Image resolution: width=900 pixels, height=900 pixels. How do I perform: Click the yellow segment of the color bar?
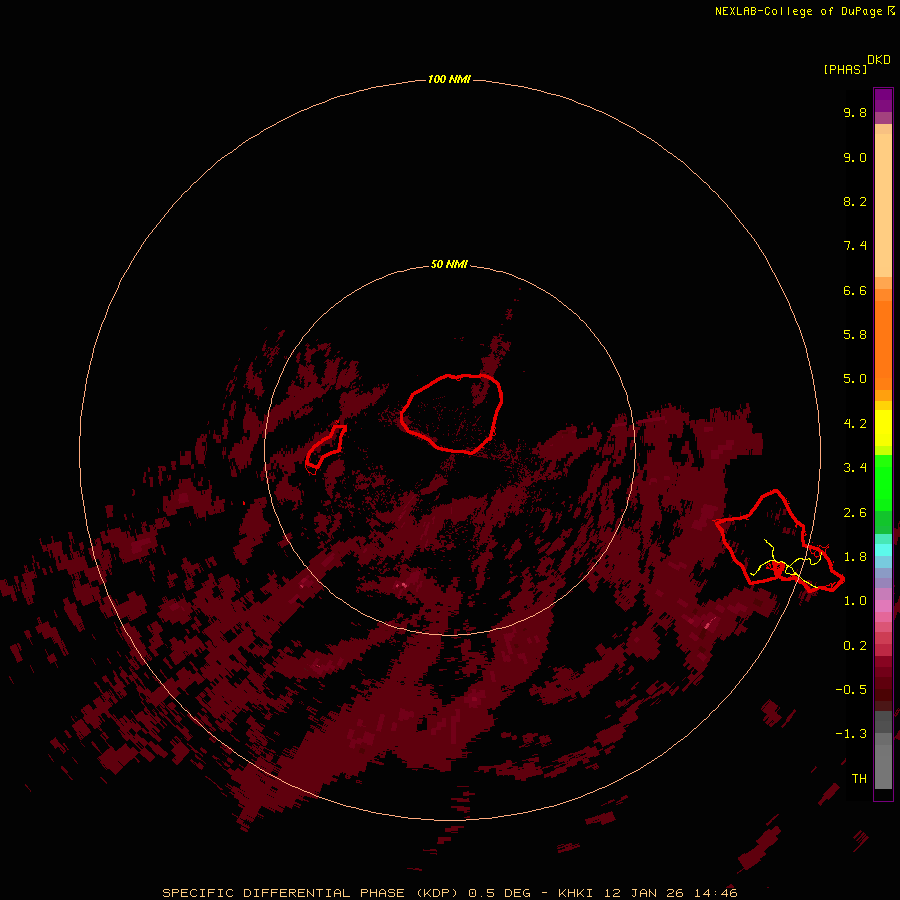tap(883, 428)
